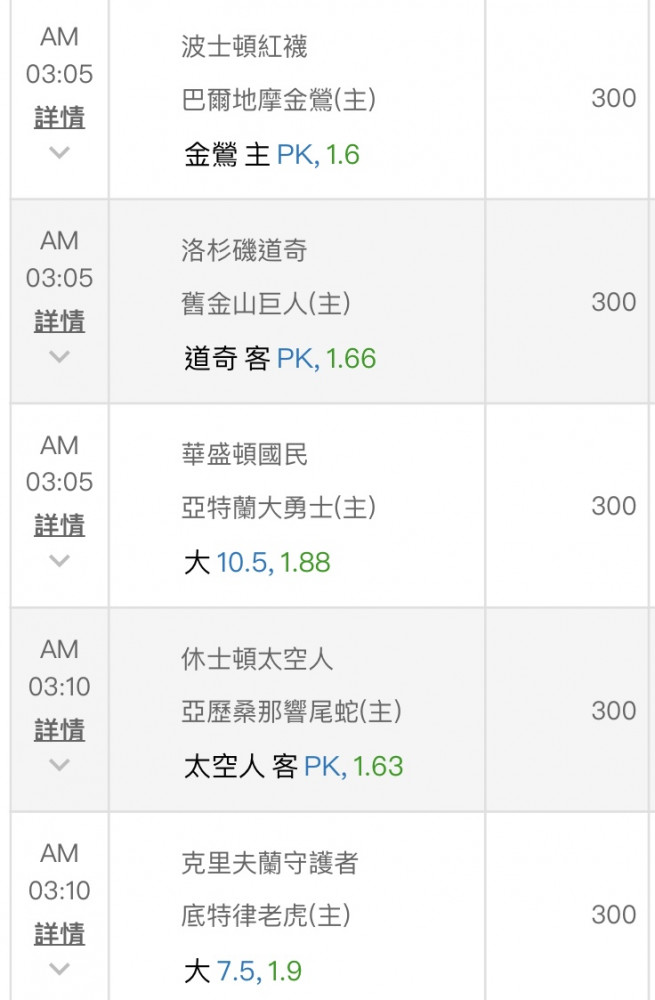The height and width of the screenshot is (1000, 655).
Task: Select bet line 金鶯 主 PK, 1.6
Action: tap(272, 155)
